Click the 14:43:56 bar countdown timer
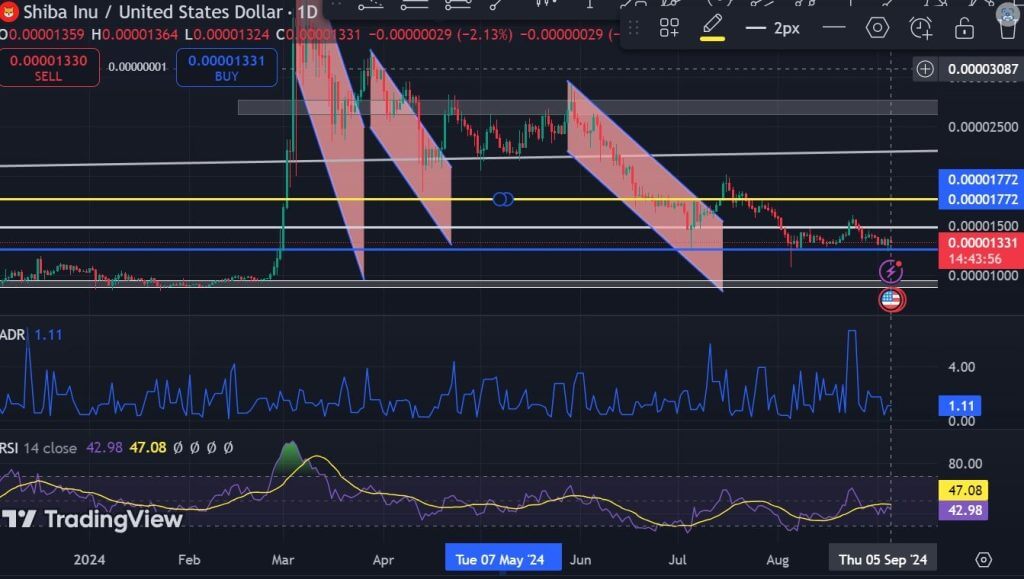This screenshot has width=1024, height=579. pyautogui.click(x=975, y=259)
